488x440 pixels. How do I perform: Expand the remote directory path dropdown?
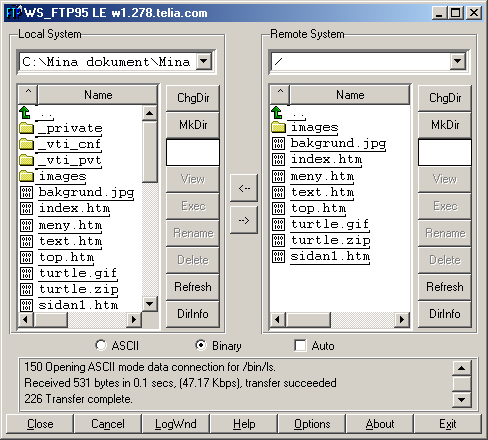click(x=457, y=61)
